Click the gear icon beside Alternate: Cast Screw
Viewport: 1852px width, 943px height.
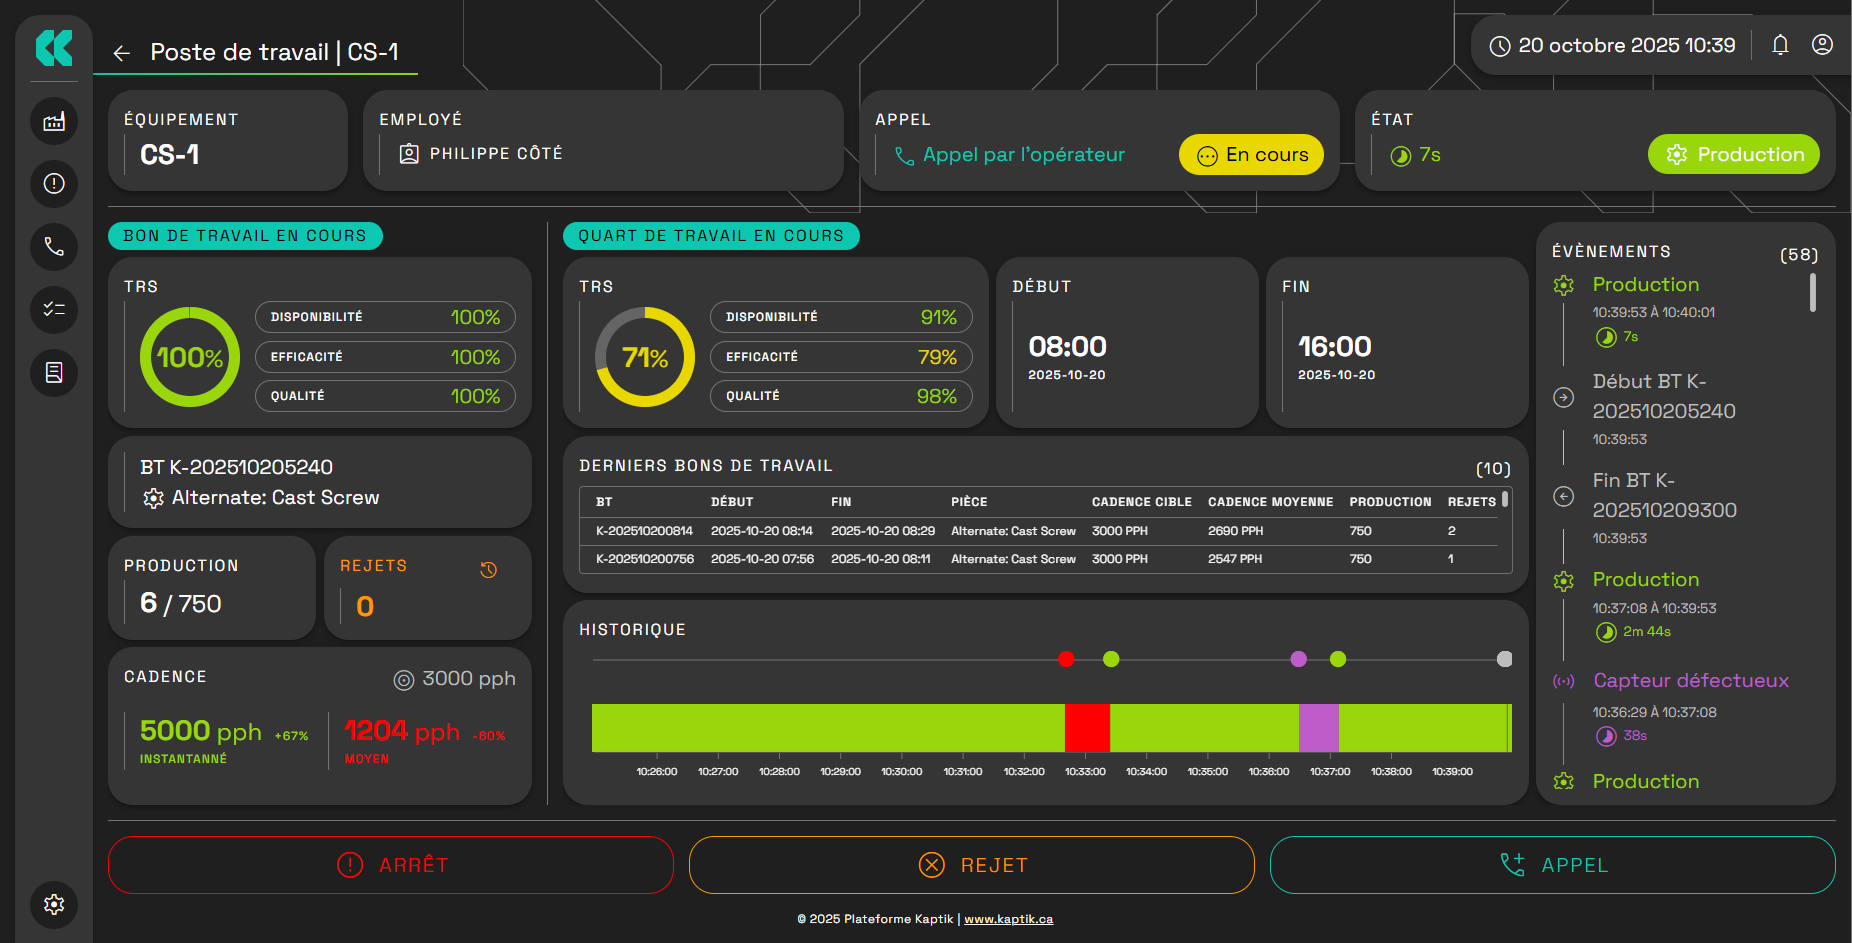click(153, 498)
